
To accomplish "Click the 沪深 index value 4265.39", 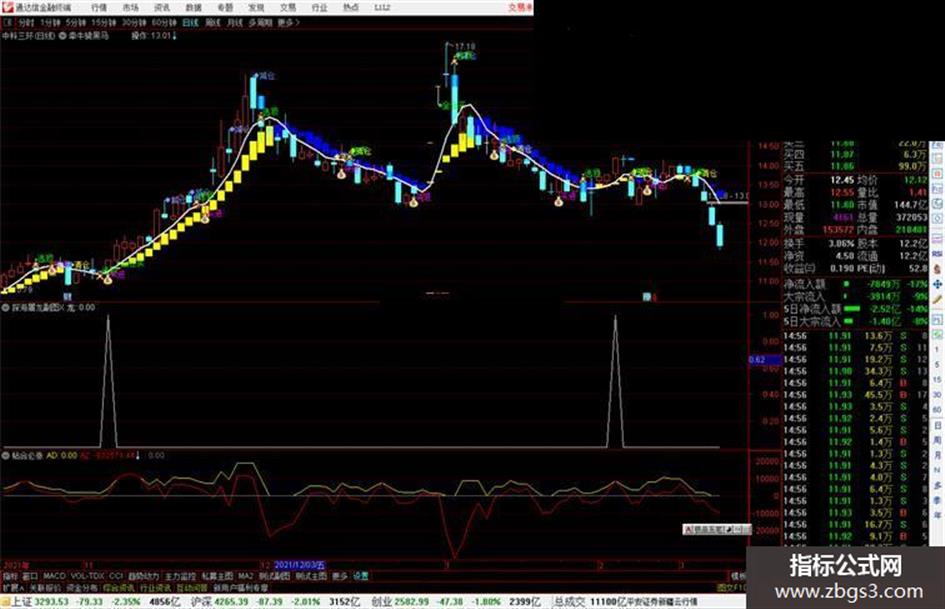I will (x=232, y=602).
